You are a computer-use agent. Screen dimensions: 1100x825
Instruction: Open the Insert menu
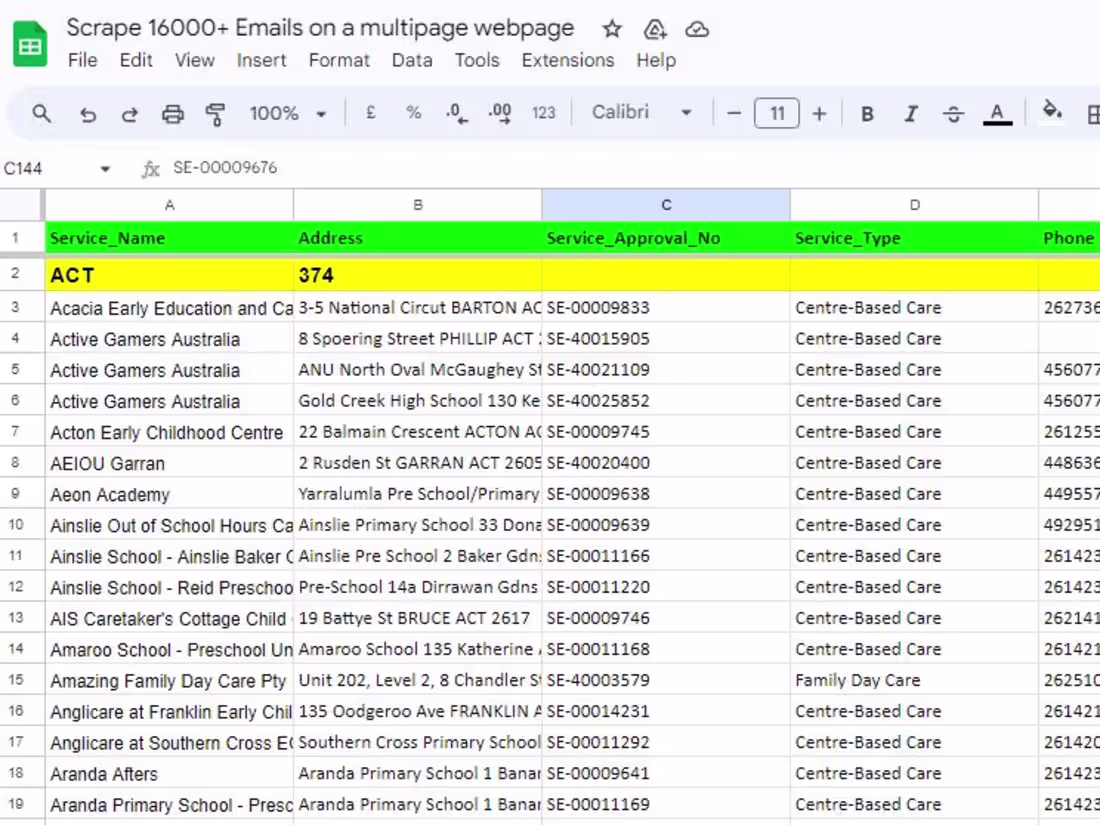click(261, 60)
